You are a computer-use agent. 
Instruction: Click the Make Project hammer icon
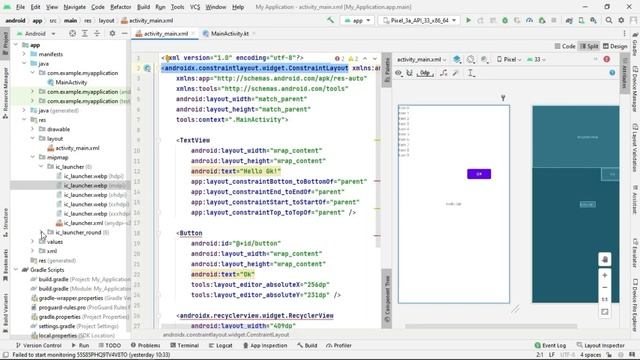330,20
